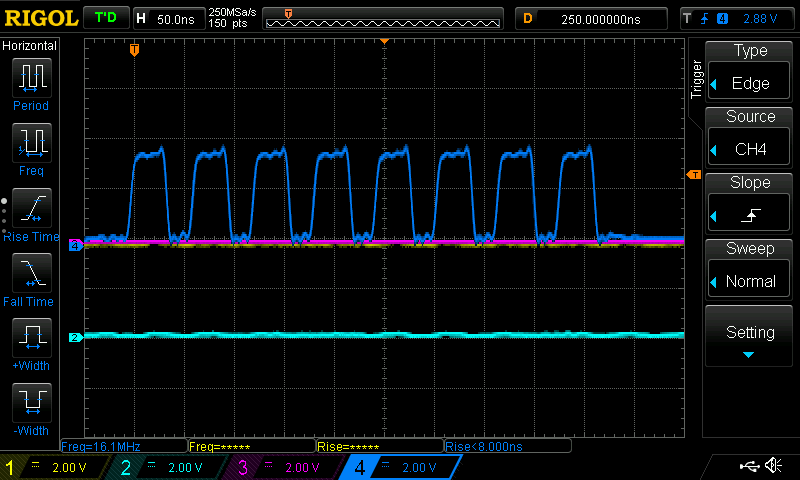
Task: Click the USB connection status icon
Action: click(x=748, y=466)
